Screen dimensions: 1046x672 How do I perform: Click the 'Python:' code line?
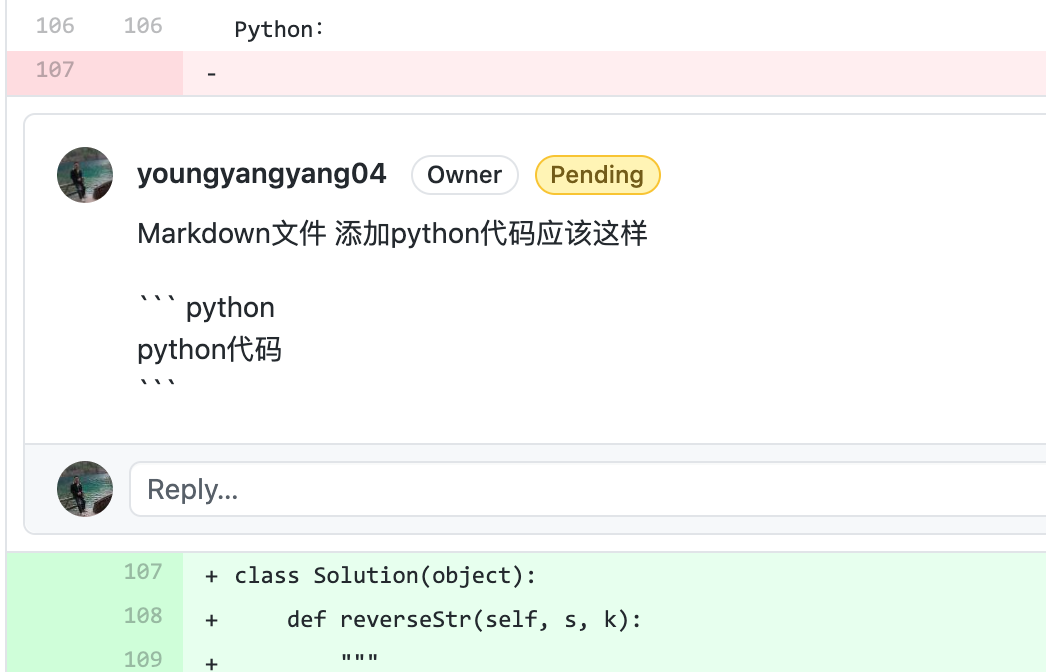coord(279,29)
